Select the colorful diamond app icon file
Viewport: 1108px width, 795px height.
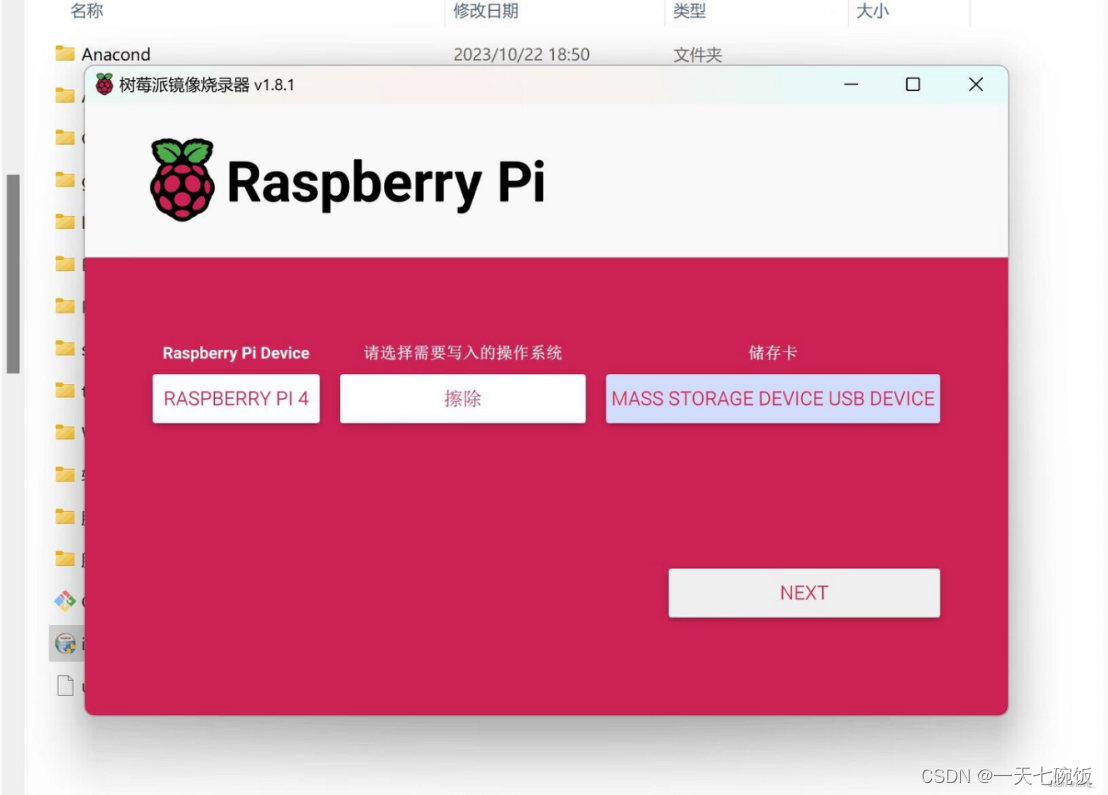[65, 601]
